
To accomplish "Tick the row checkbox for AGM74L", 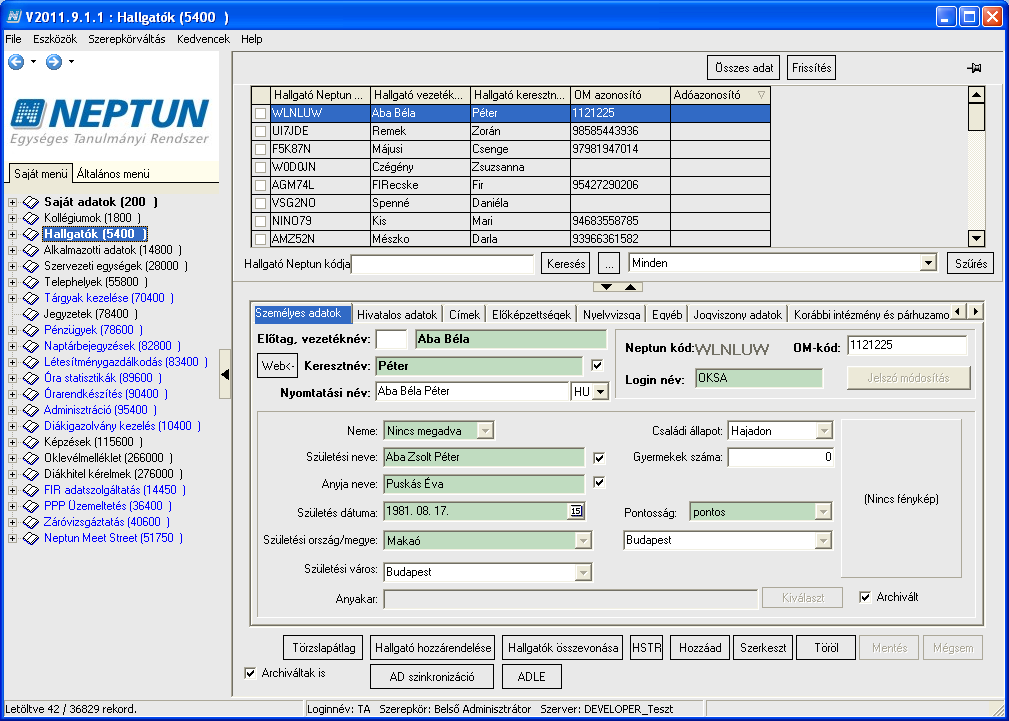I will coord(261,185).
